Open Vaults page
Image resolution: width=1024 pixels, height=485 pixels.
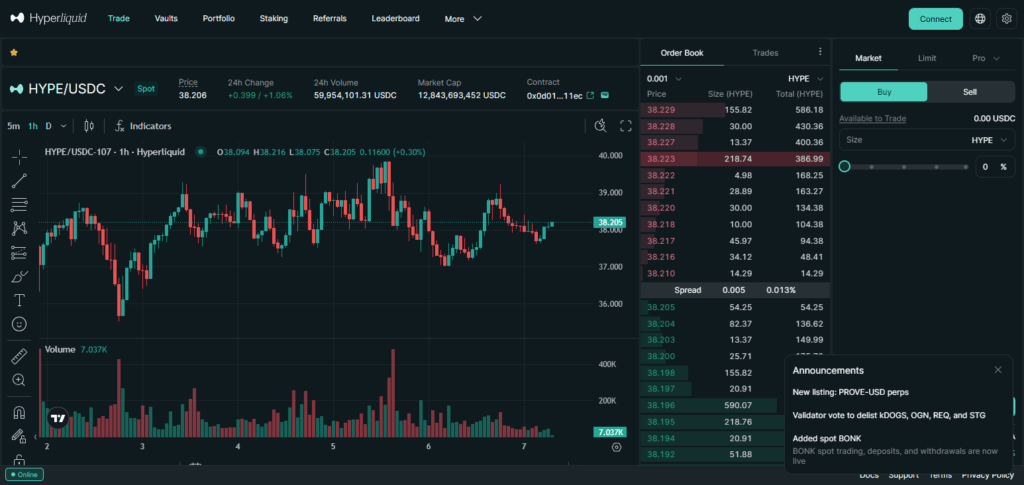(166, 19)
